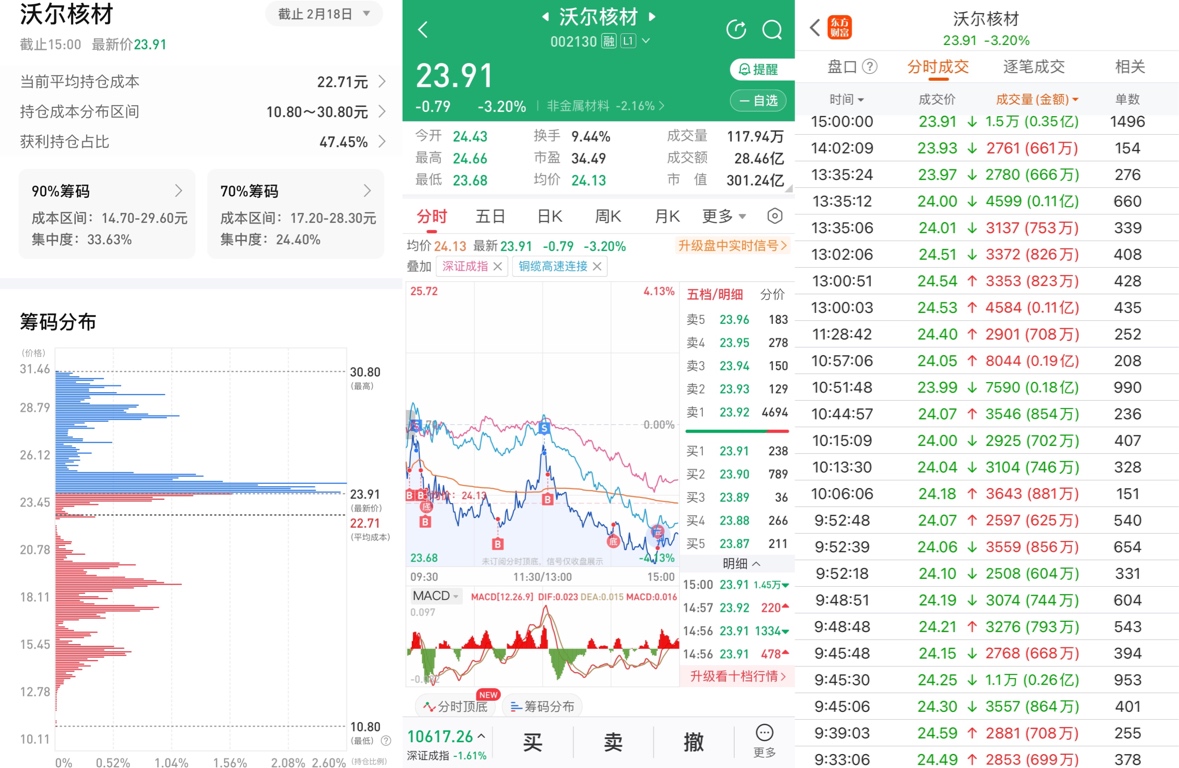This screenshot has height=768, width=1179.
Task: Open the 非金属材料 sector link
Action: coord(605,106)
